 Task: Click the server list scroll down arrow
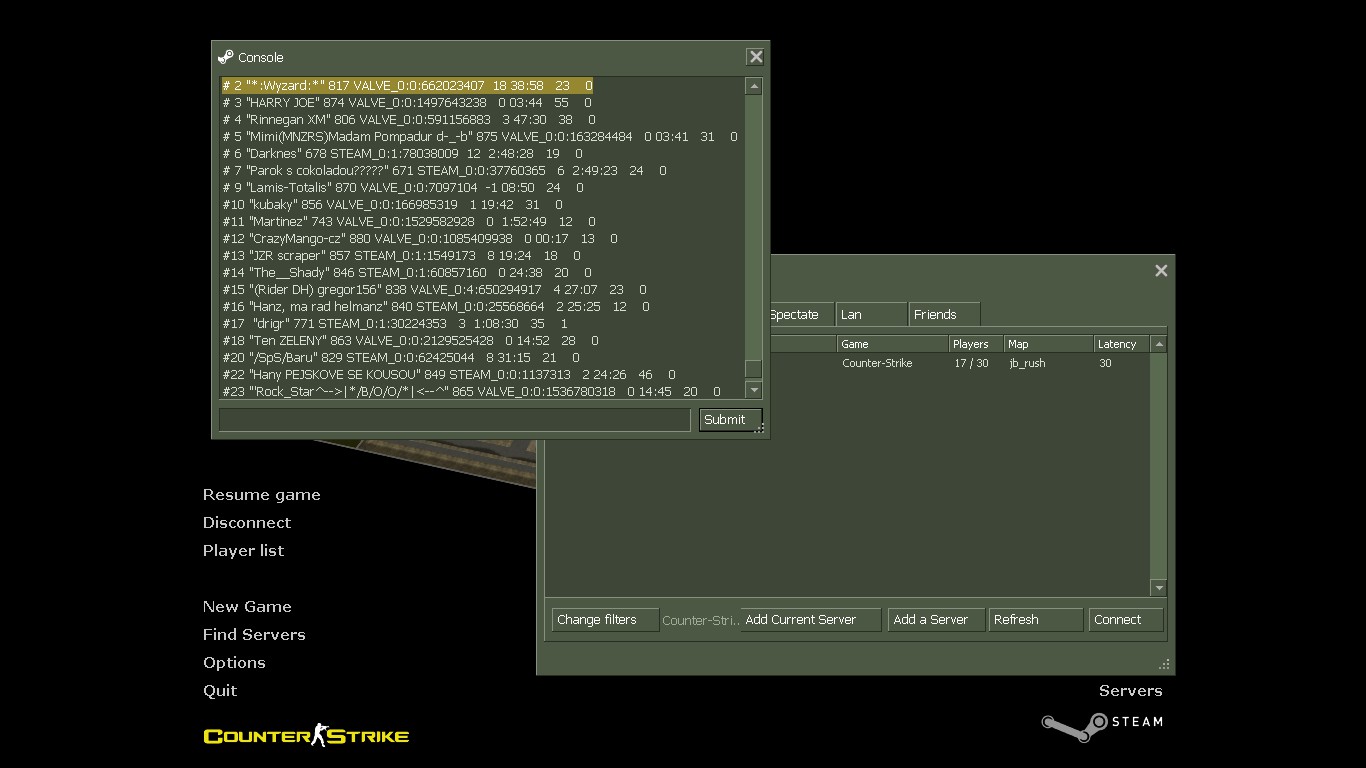(1159, 588)
